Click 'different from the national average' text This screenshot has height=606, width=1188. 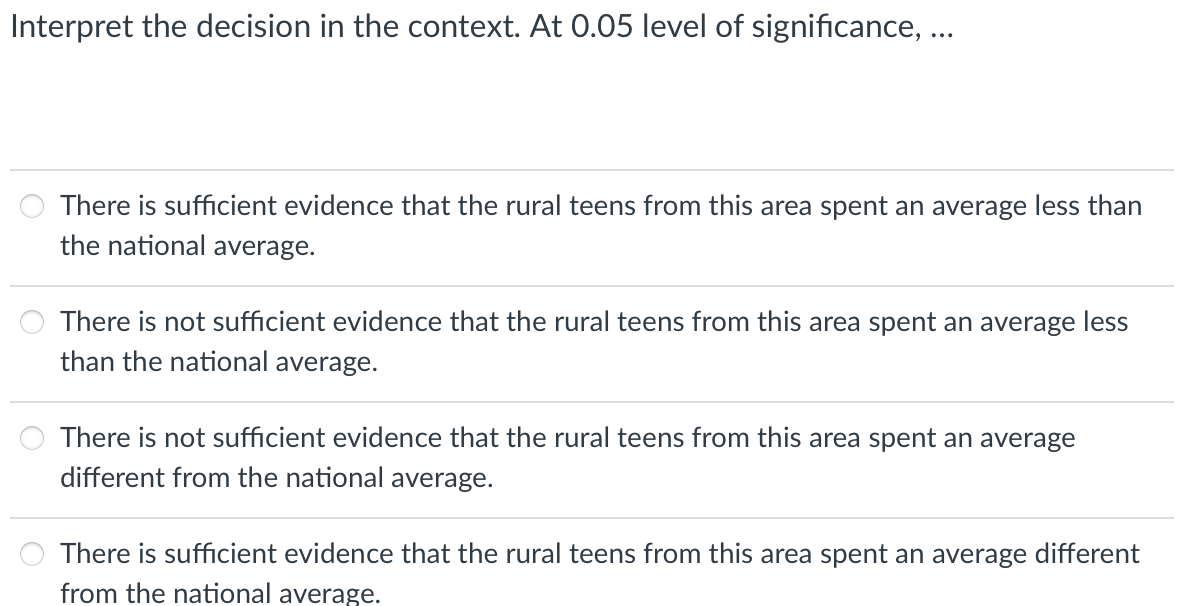coord(276,478)
